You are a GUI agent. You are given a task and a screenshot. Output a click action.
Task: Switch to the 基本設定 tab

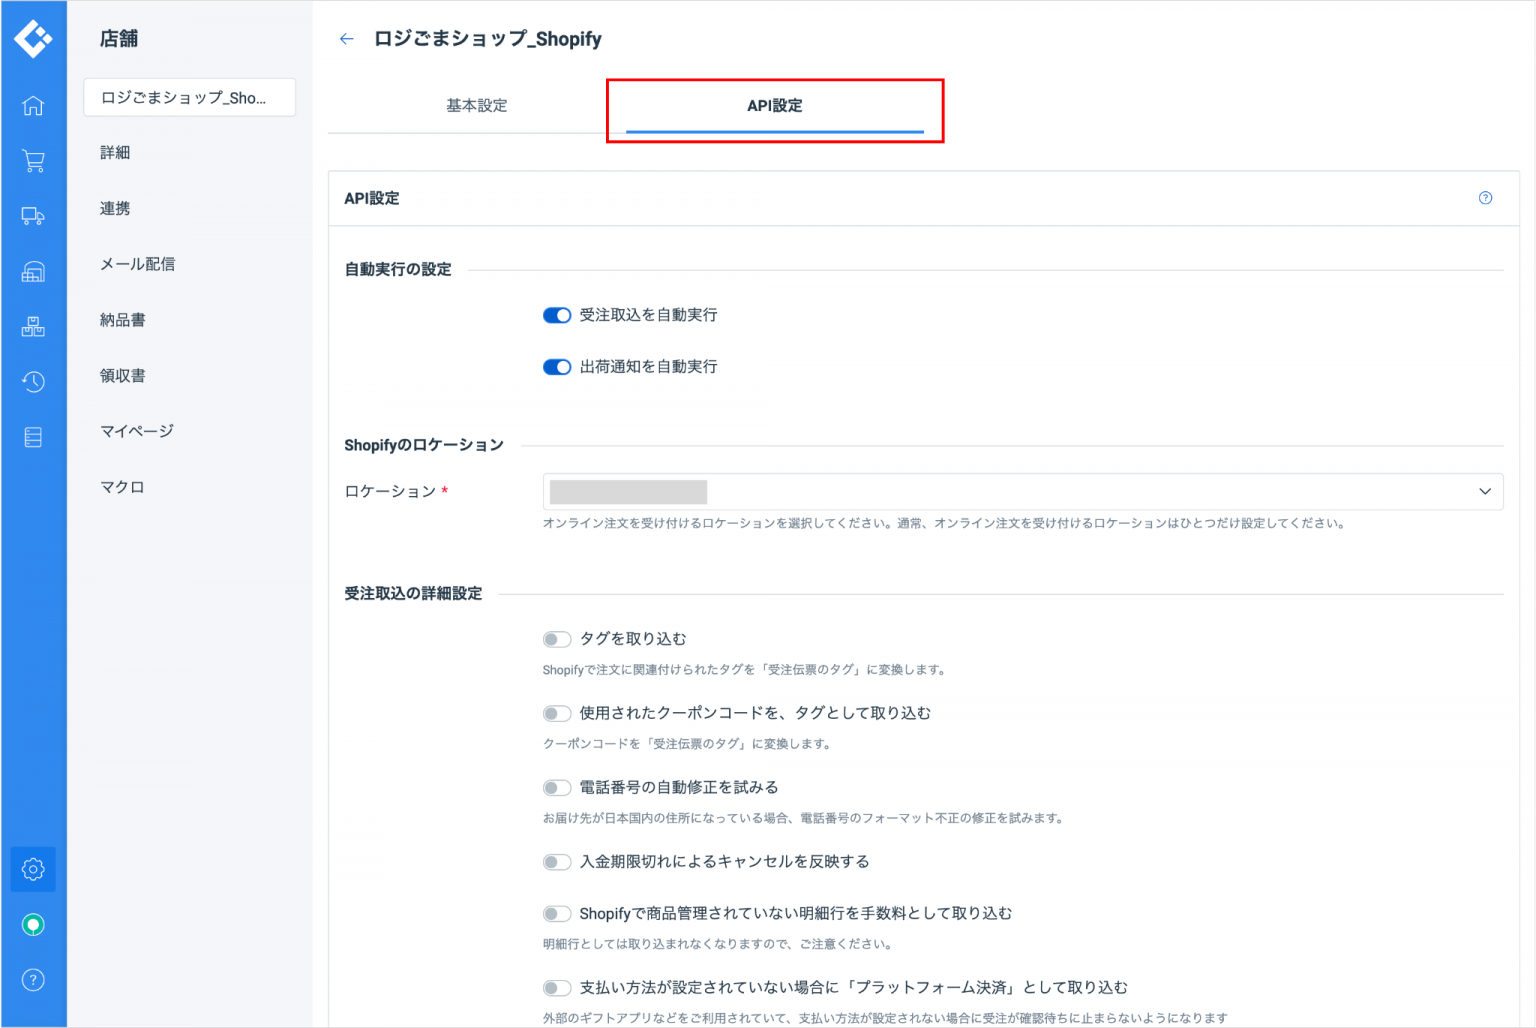coord(476,106)
